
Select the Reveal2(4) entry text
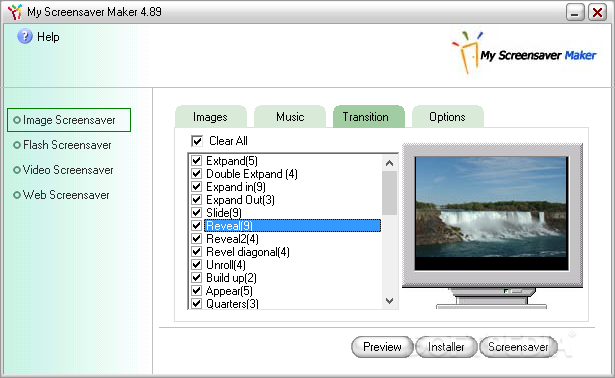pyautogui.click(x=232, y=239)
